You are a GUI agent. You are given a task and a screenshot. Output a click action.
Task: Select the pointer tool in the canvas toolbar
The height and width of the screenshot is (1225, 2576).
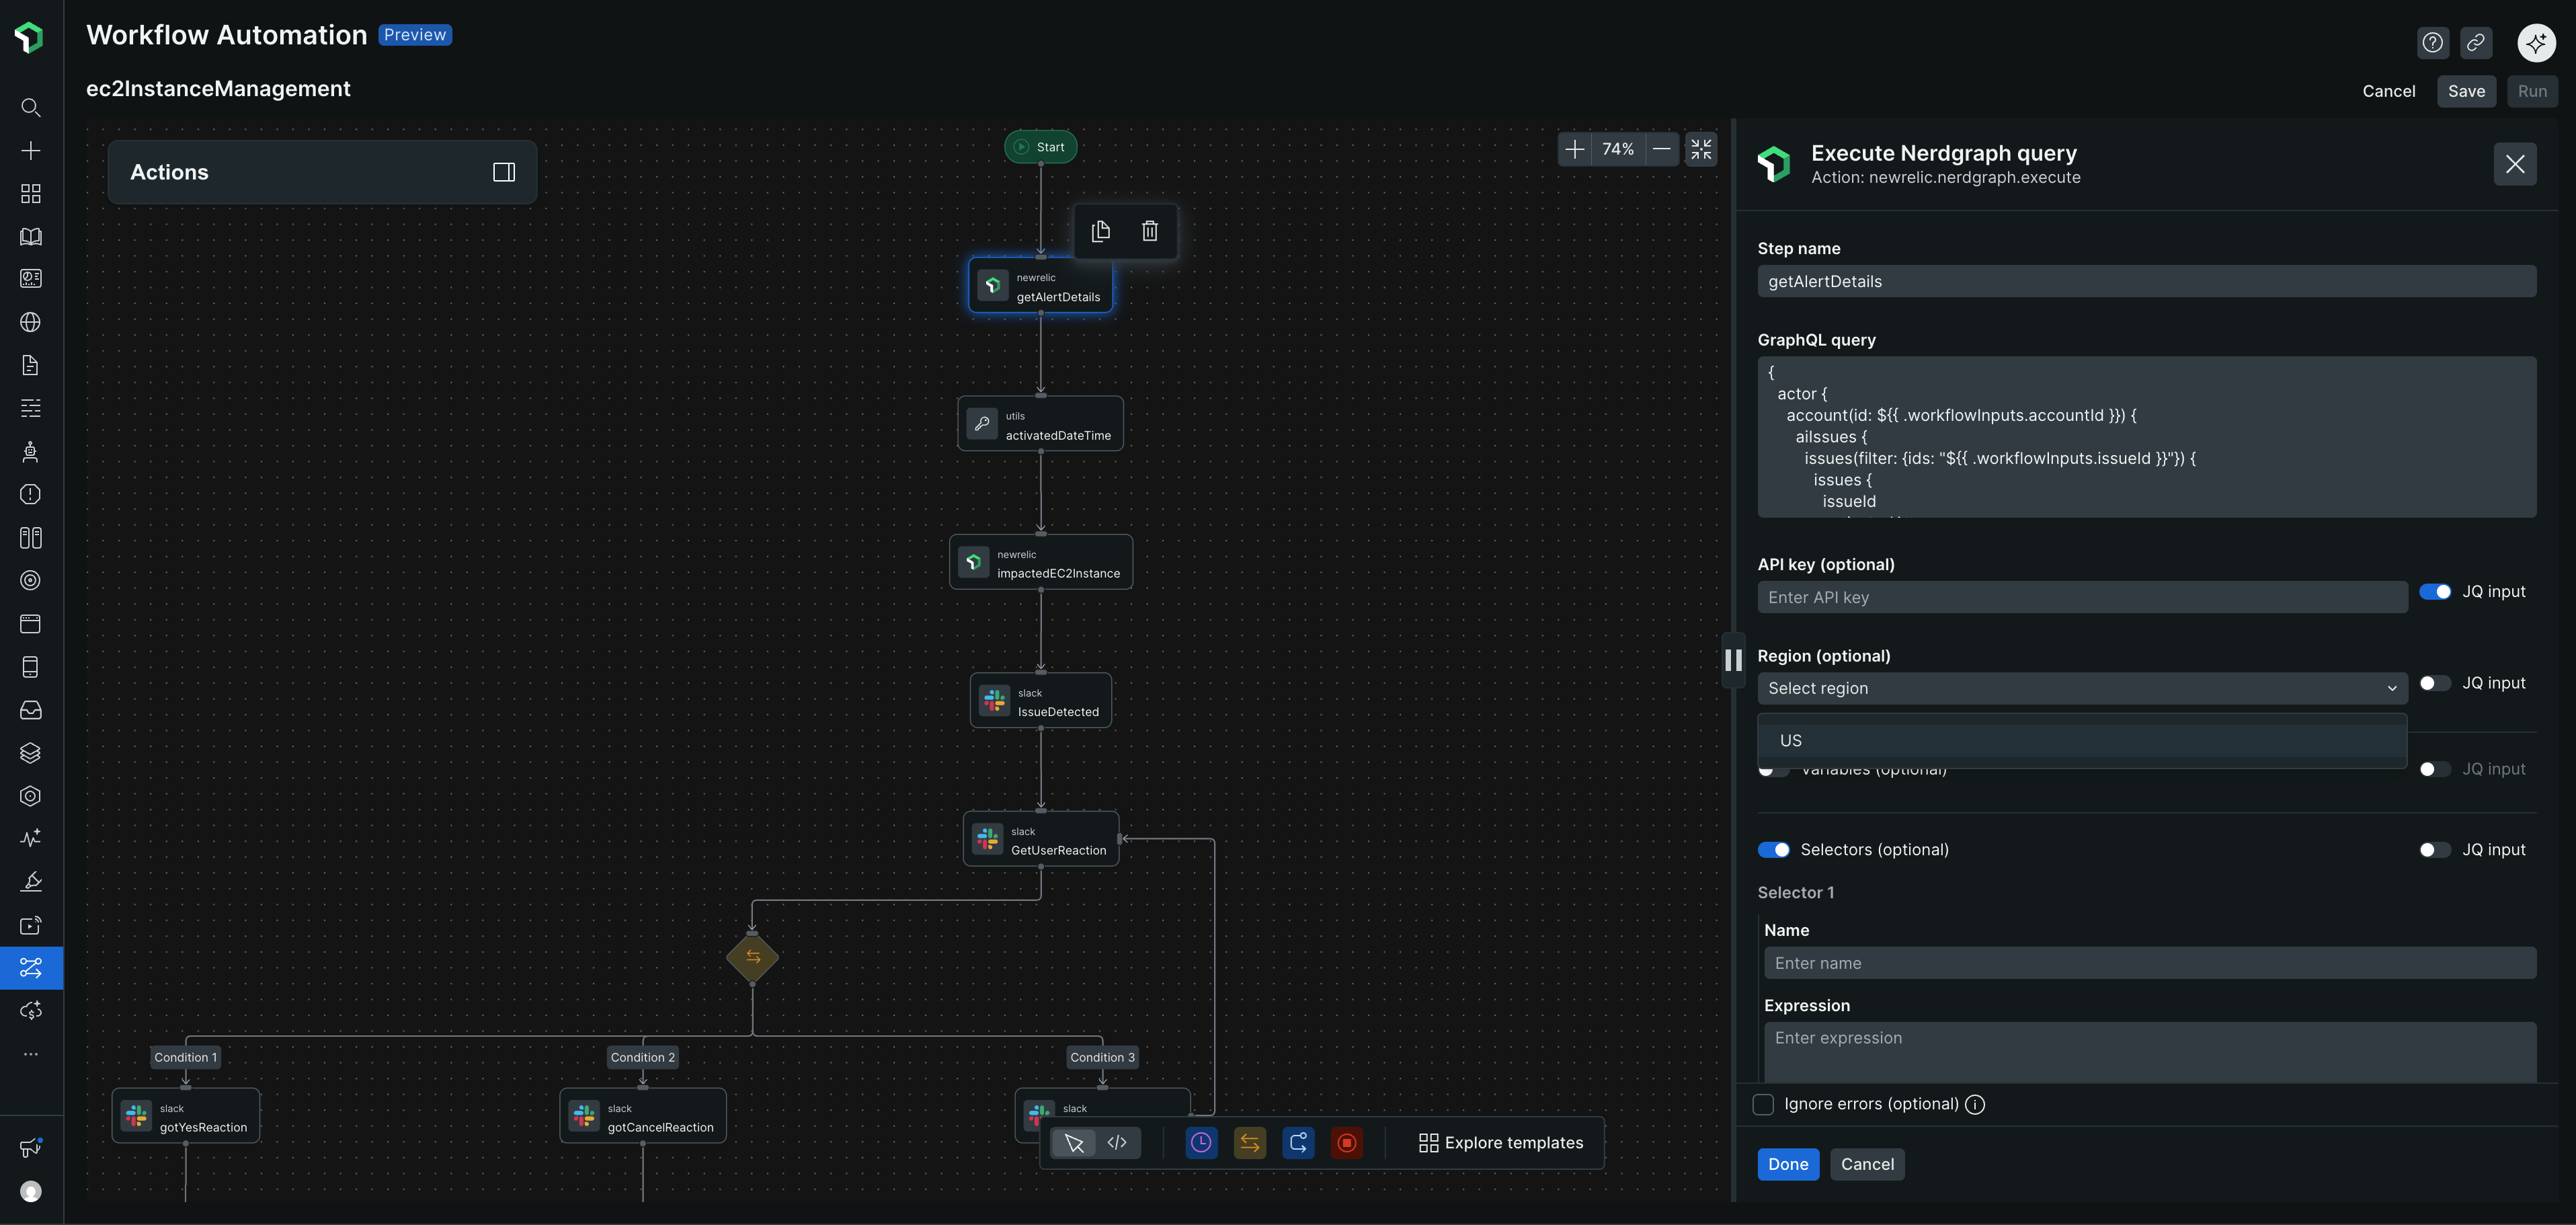tap(1075, 1143)
